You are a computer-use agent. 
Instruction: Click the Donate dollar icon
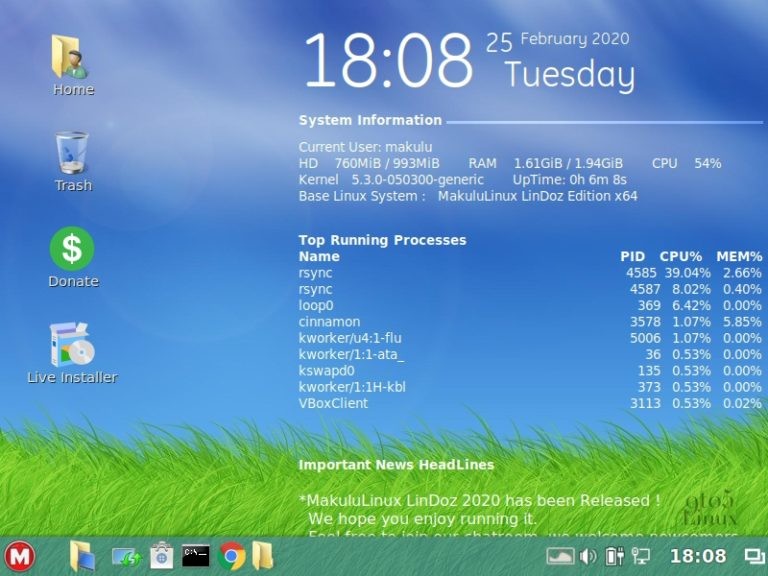pyautogui.click(x=72, y=249)
